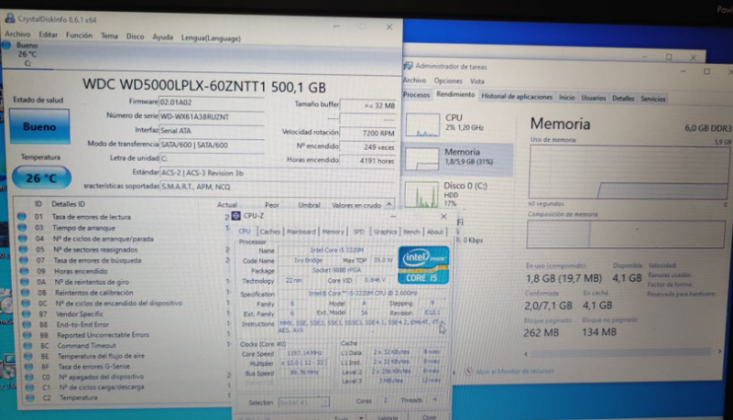Open Archivo menu in CrystalDiskInfo

17,34
